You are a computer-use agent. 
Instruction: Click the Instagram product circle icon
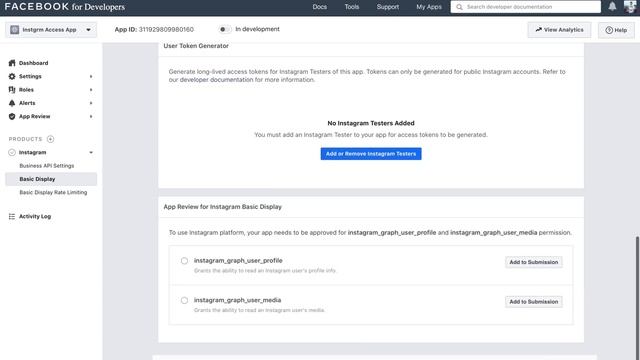coord(12,152)
